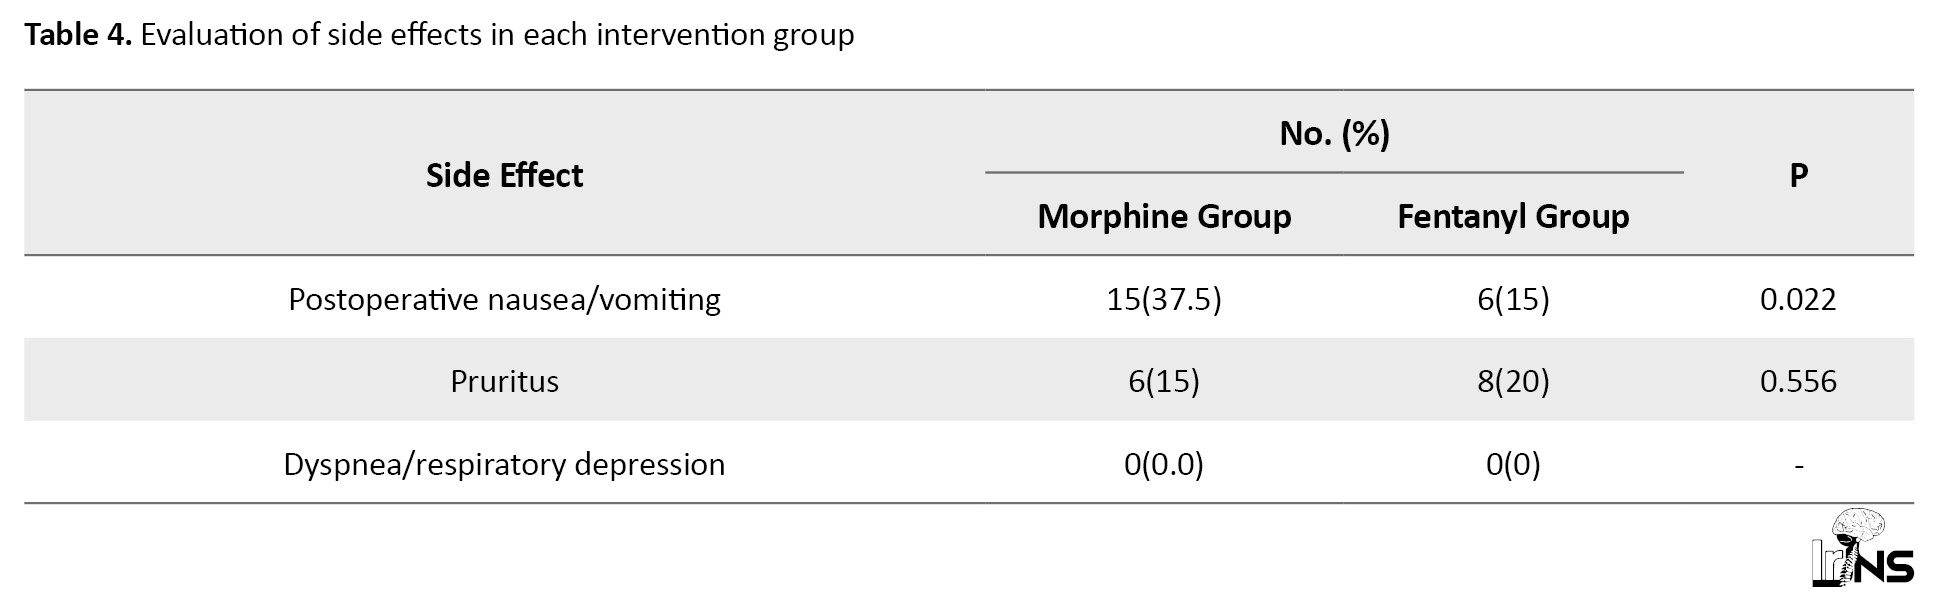The height and width of the screenshot is (614, 1933).
Task: Click the Postoperative nausea/vomiting row label
Action: pyautogui.click(x=504, y=299)
